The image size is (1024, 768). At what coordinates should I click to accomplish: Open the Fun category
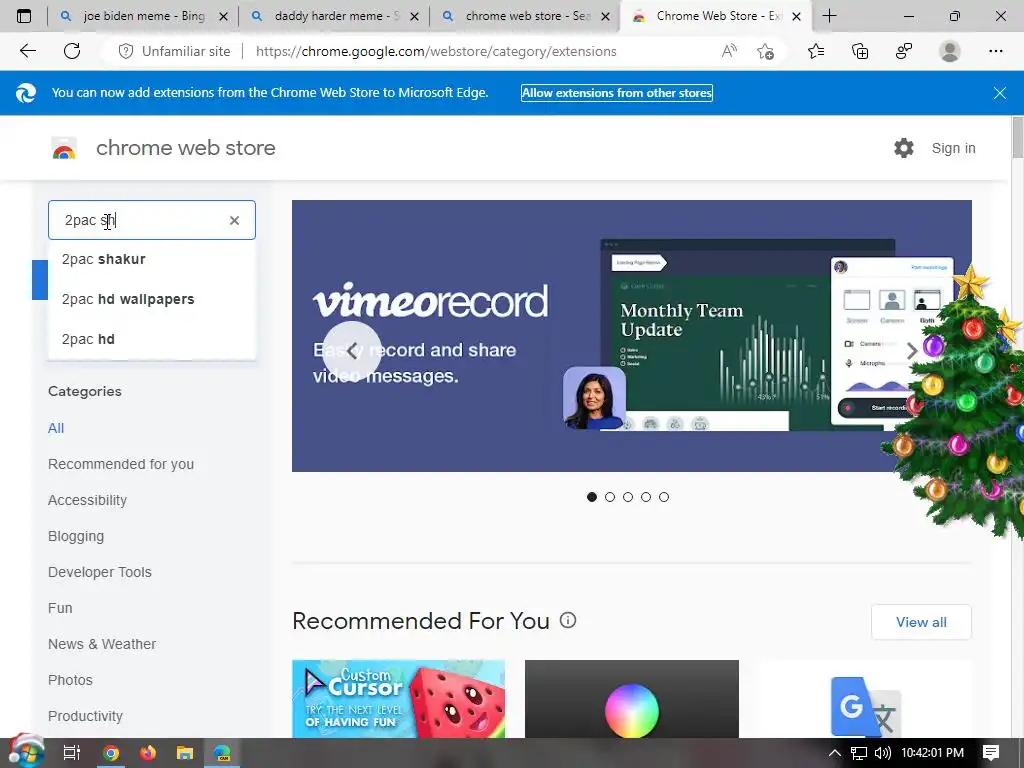60,608
